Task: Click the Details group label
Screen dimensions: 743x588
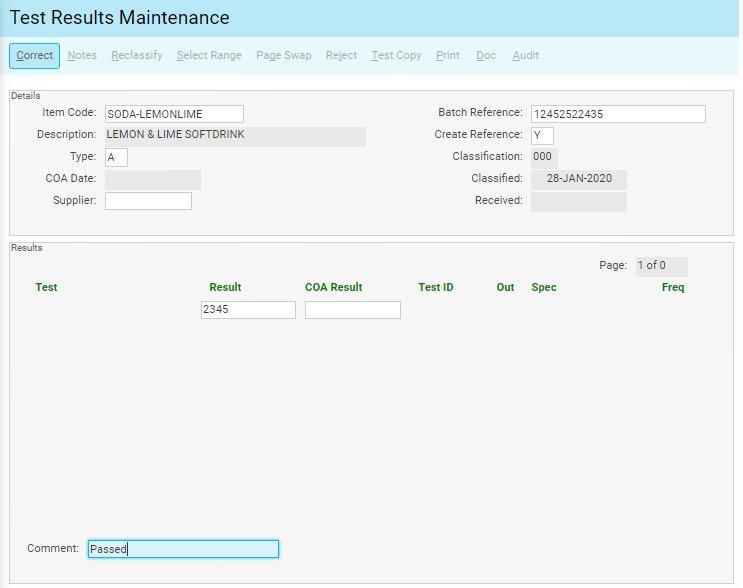Action: coord(26,96)
